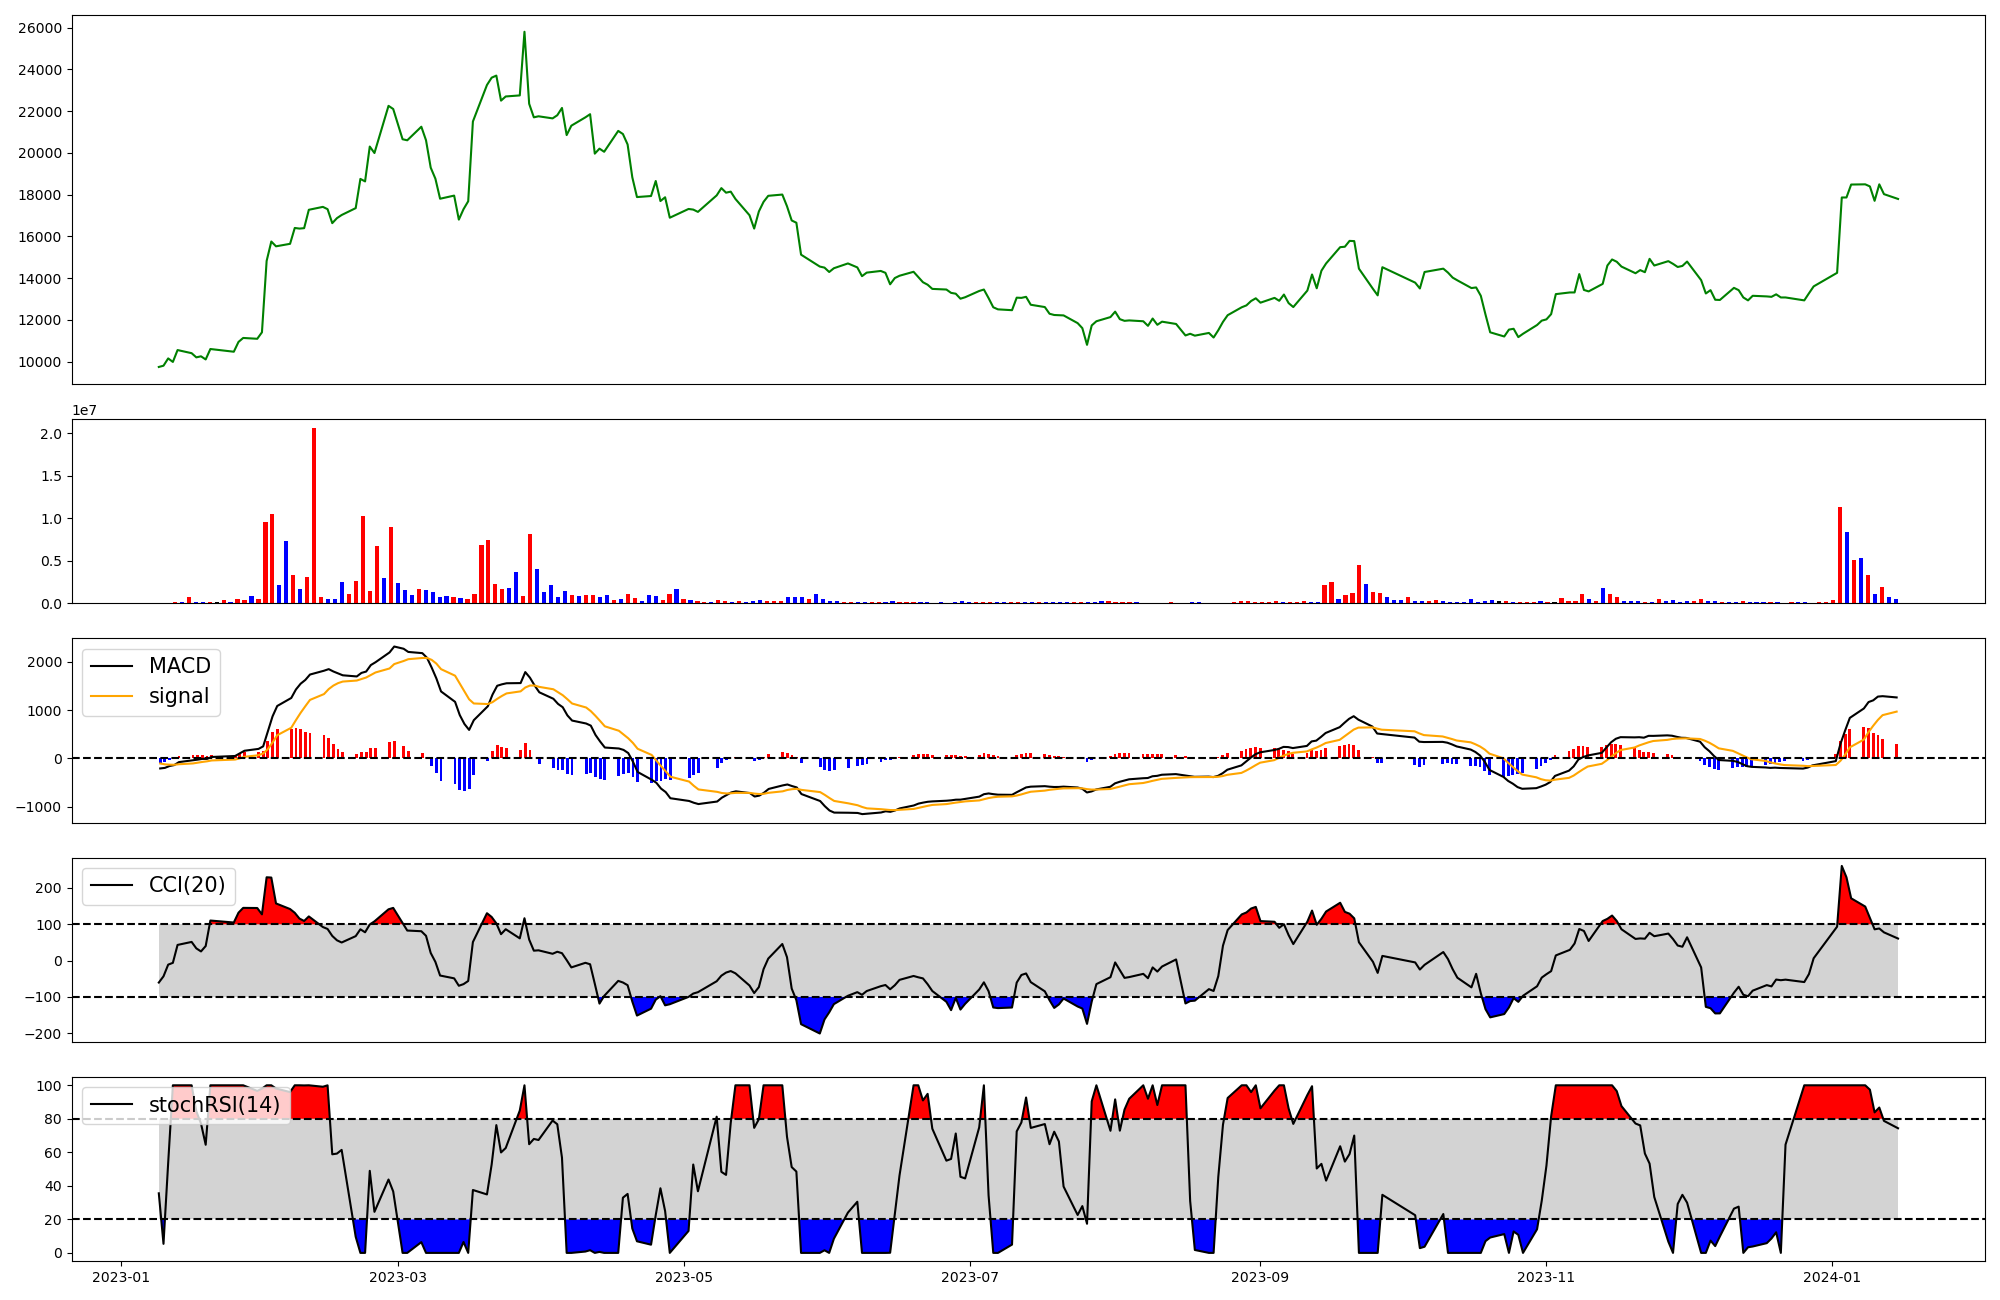Click the 2023-11 x-axis date label
The image size is (2000, 1300).
pyautogui.click(x=1546, y=1277)
